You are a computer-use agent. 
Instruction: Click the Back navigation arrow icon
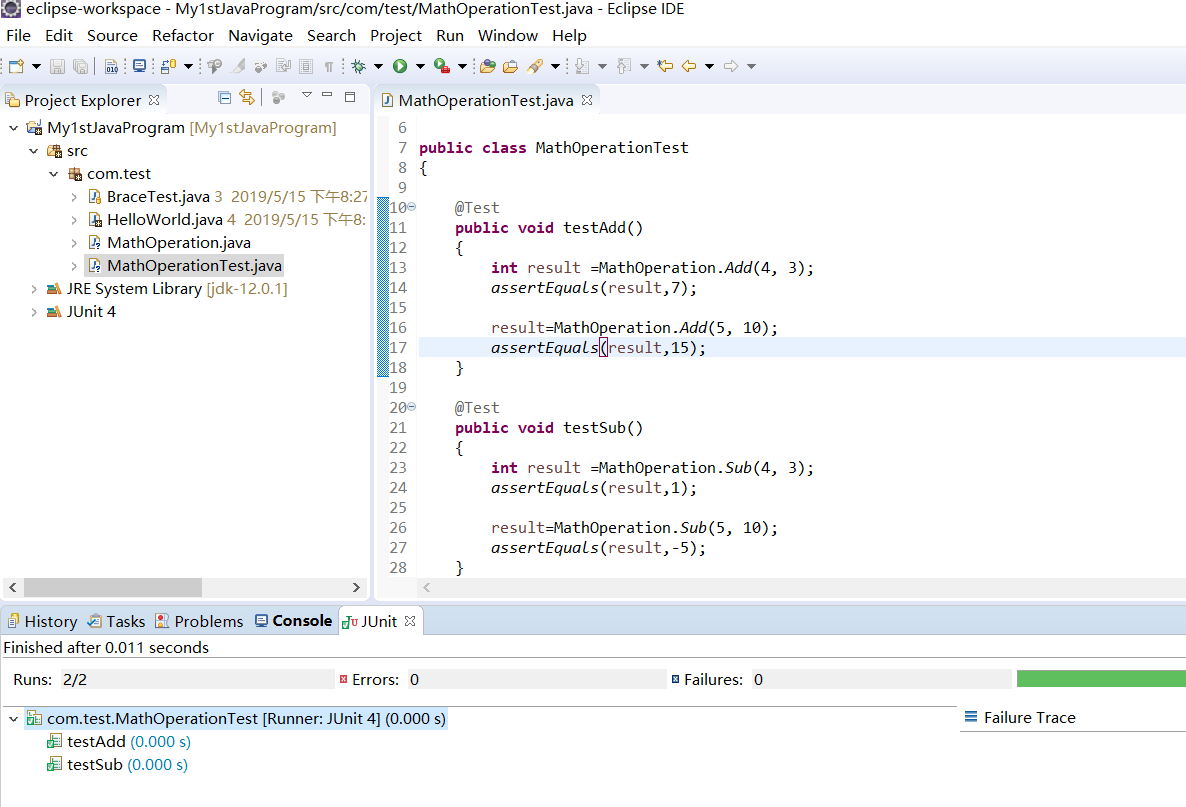click(689, 67)
